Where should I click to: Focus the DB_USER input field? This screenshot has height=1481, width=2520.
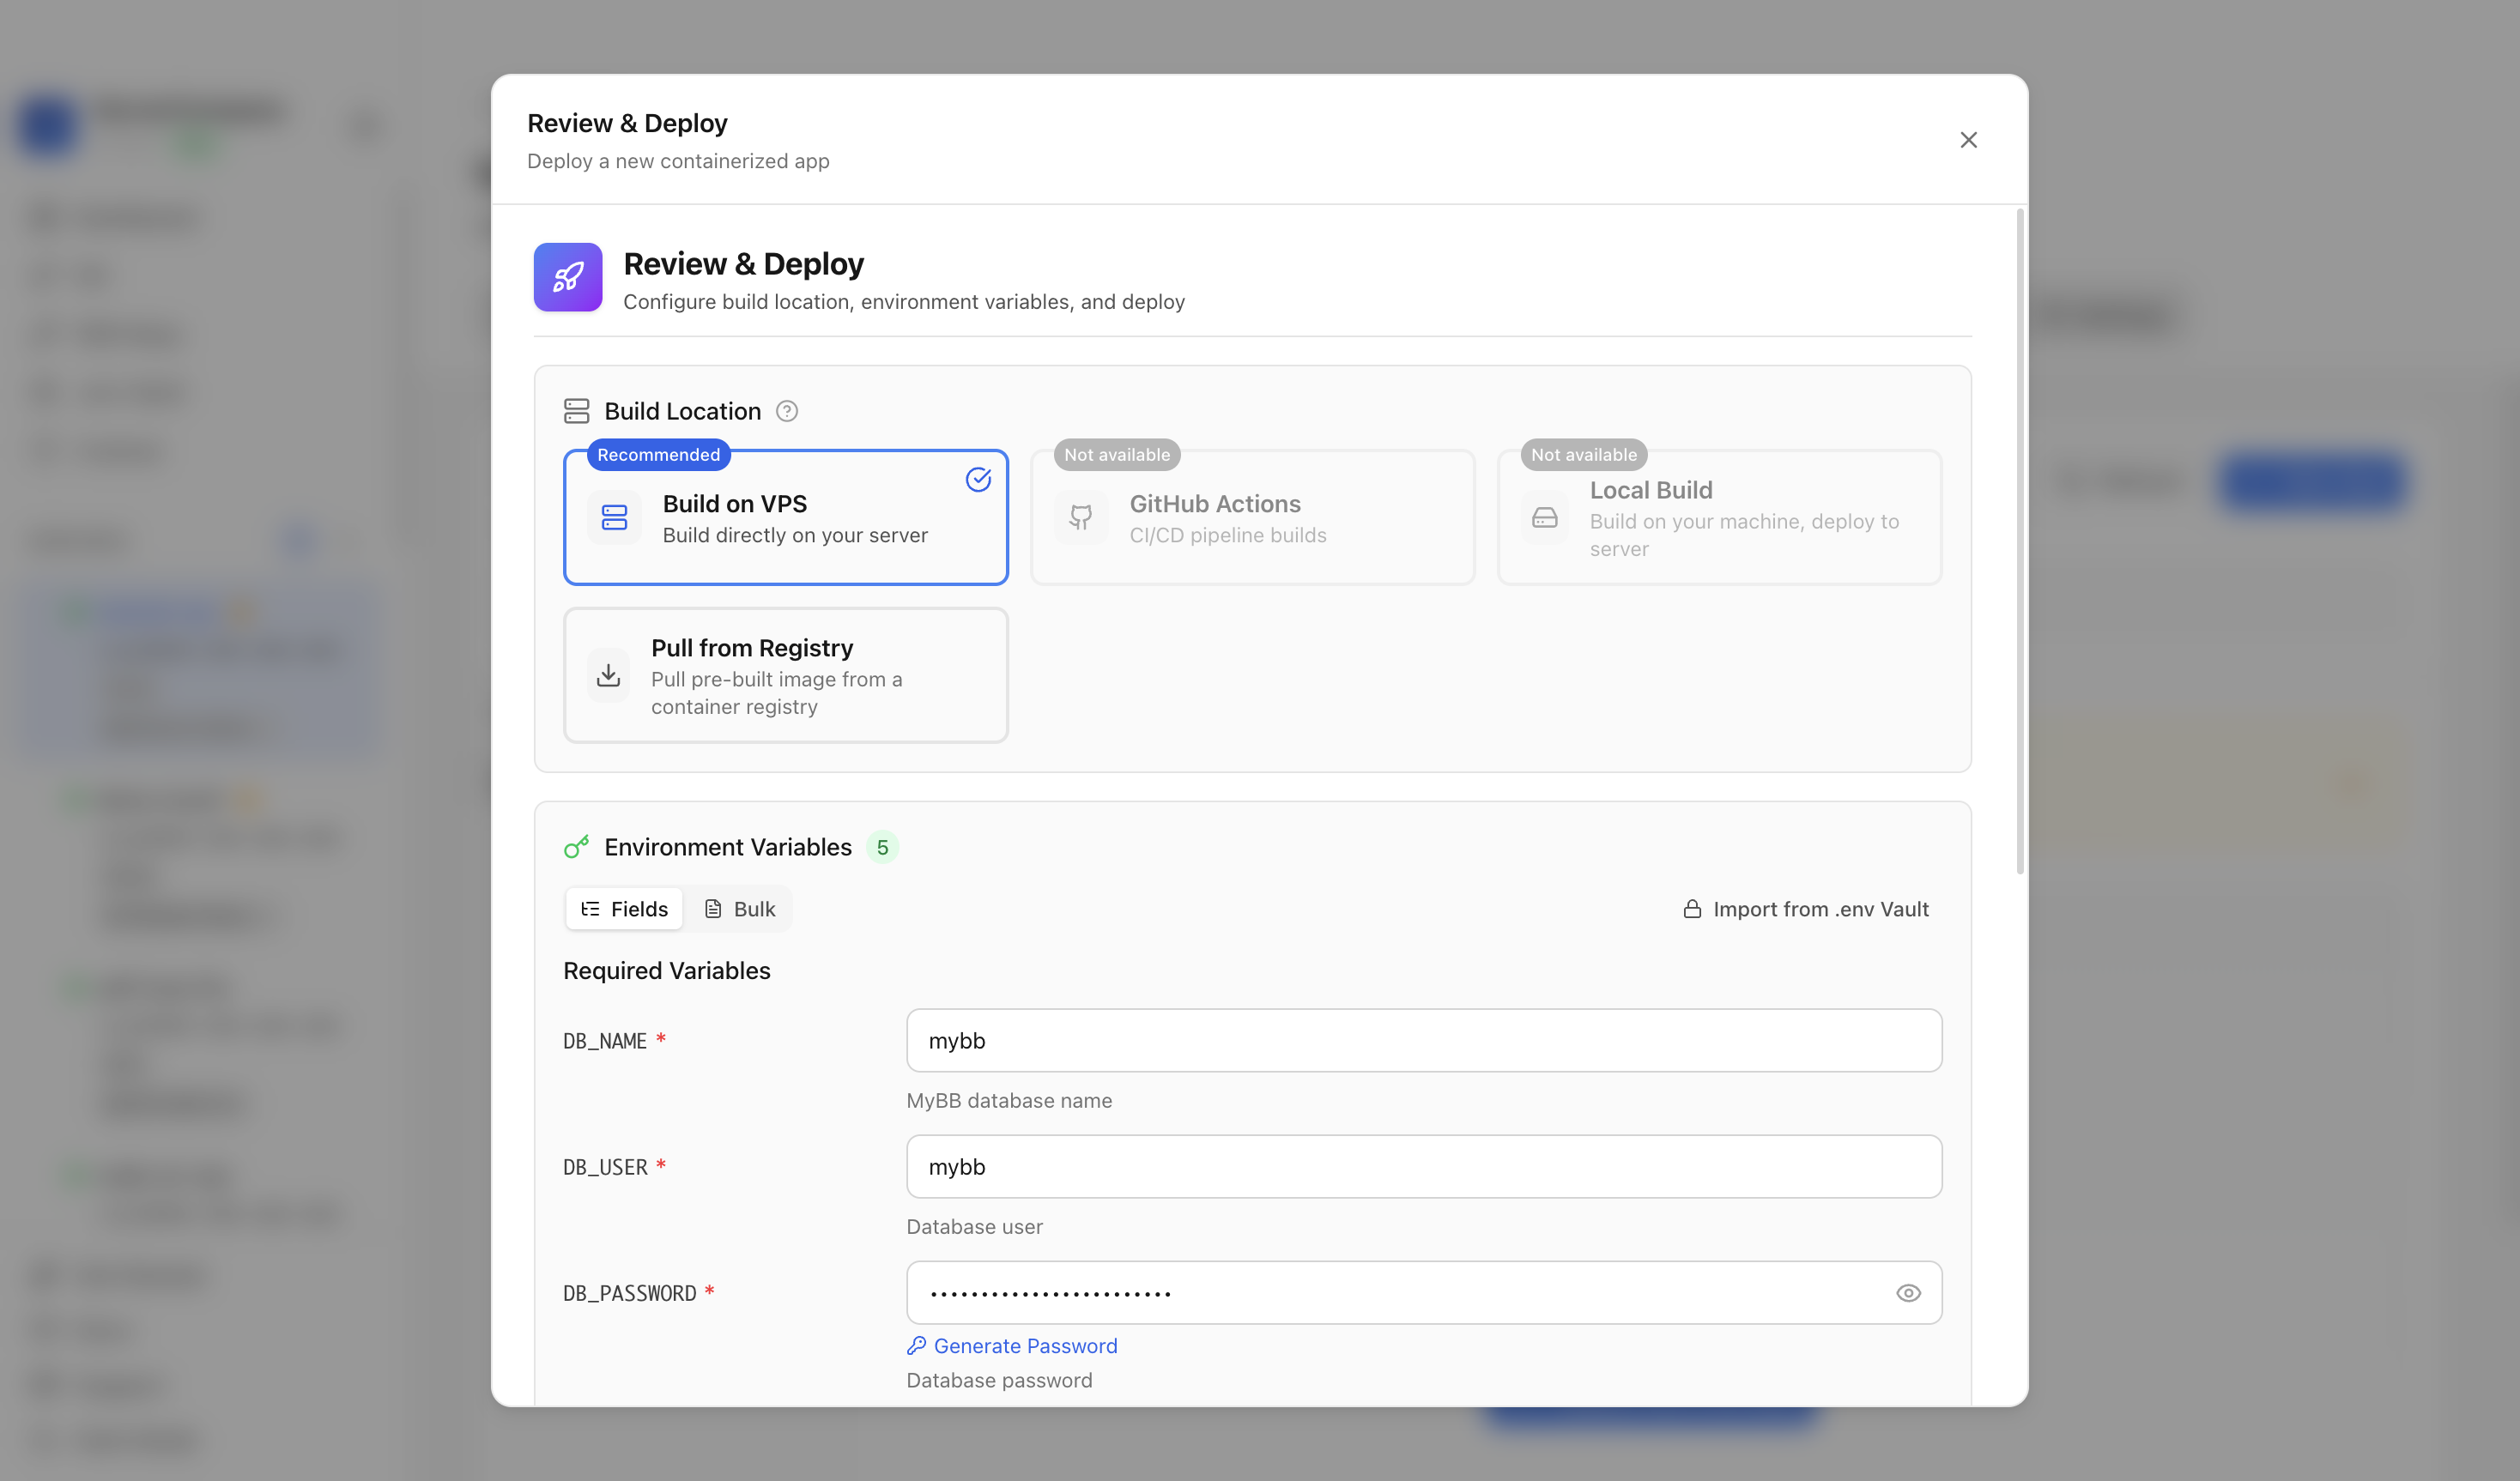pos(1424,1167)
